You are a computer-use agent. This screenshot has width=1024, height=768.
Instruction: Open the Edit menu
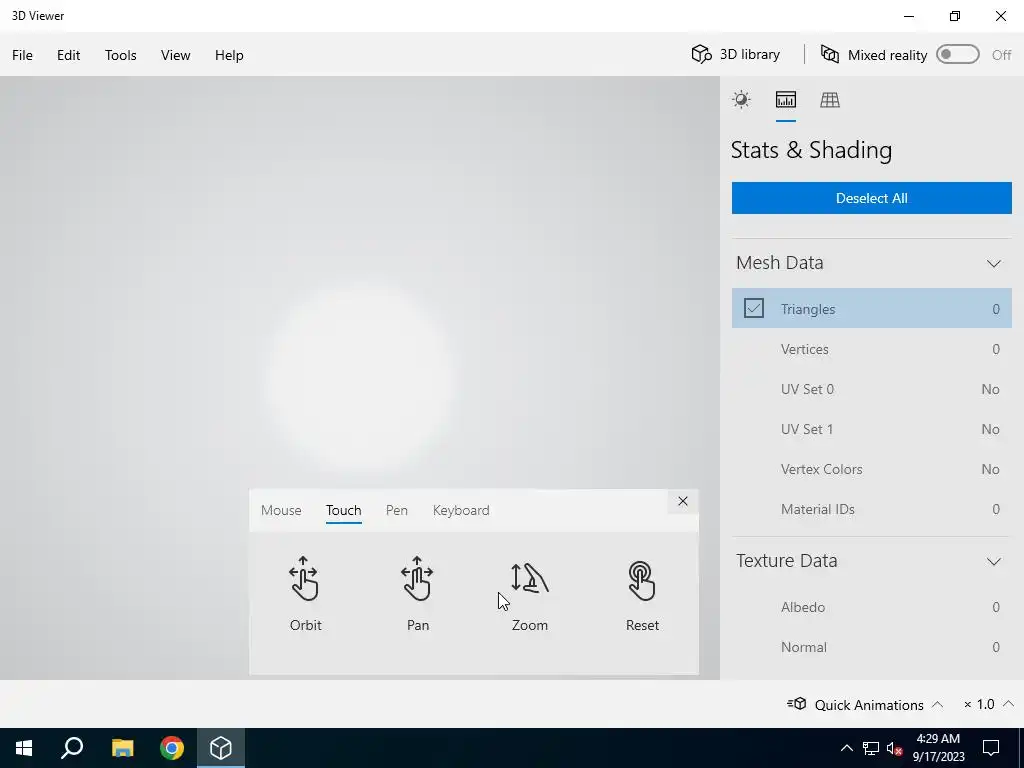coord(69,55)
